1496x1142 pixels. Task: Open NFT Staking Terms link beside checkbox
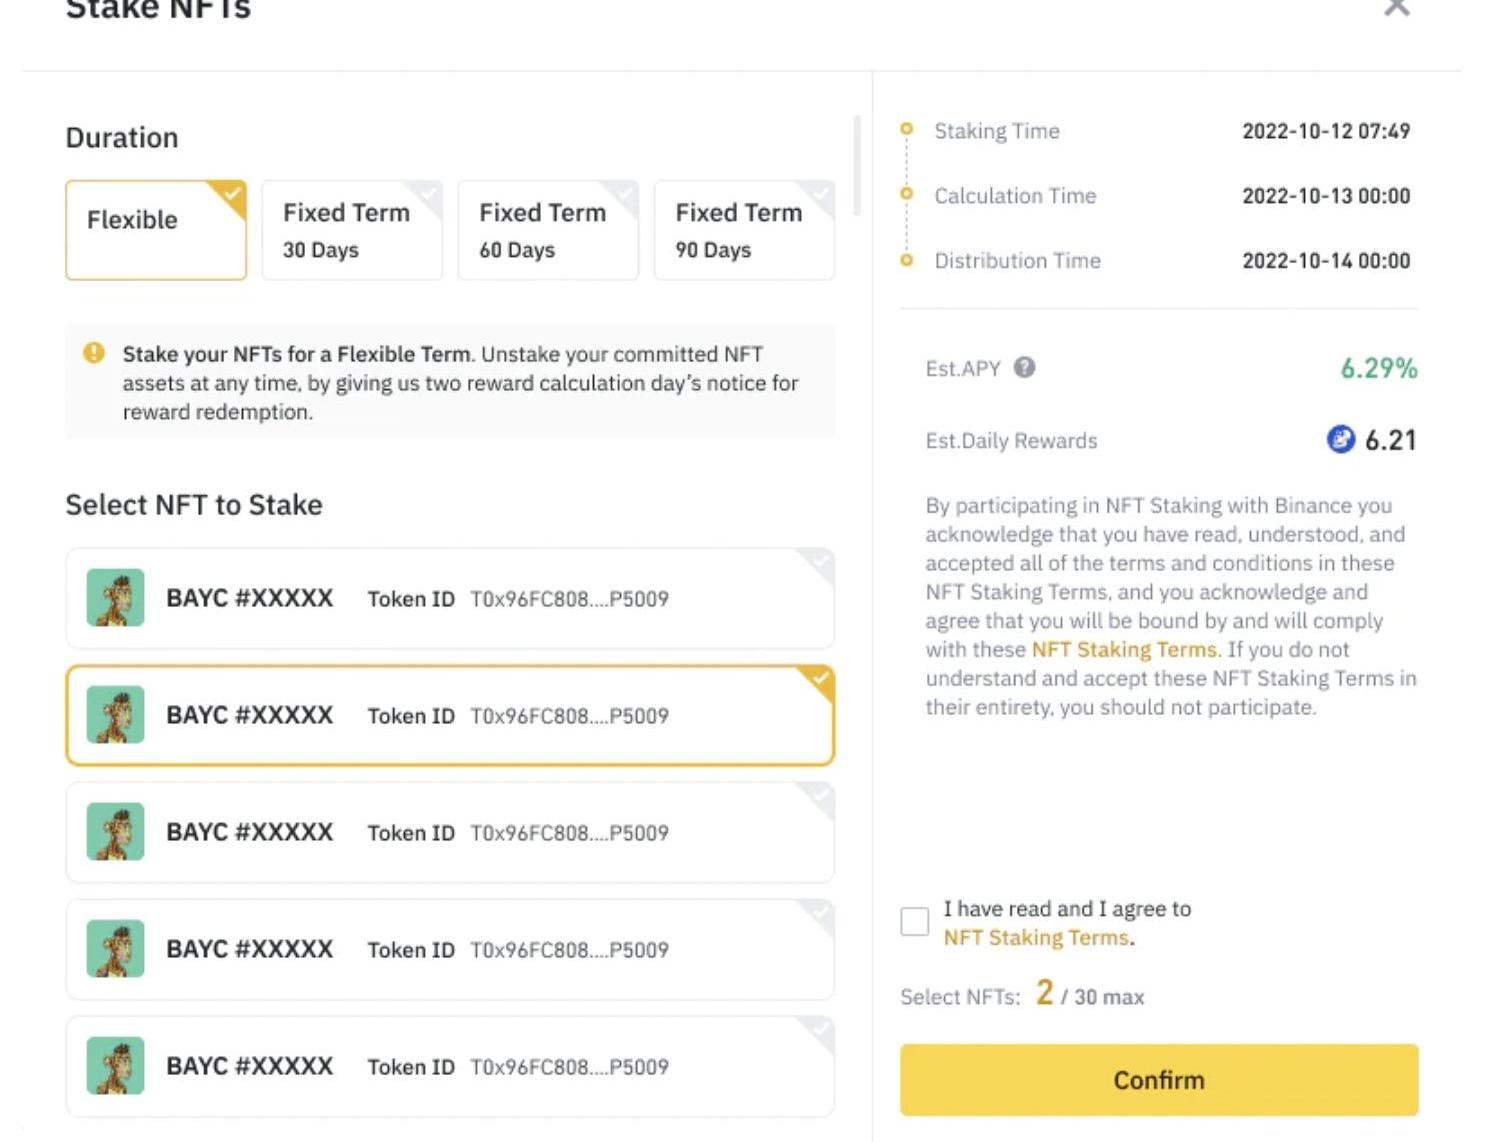point(1036,938)
